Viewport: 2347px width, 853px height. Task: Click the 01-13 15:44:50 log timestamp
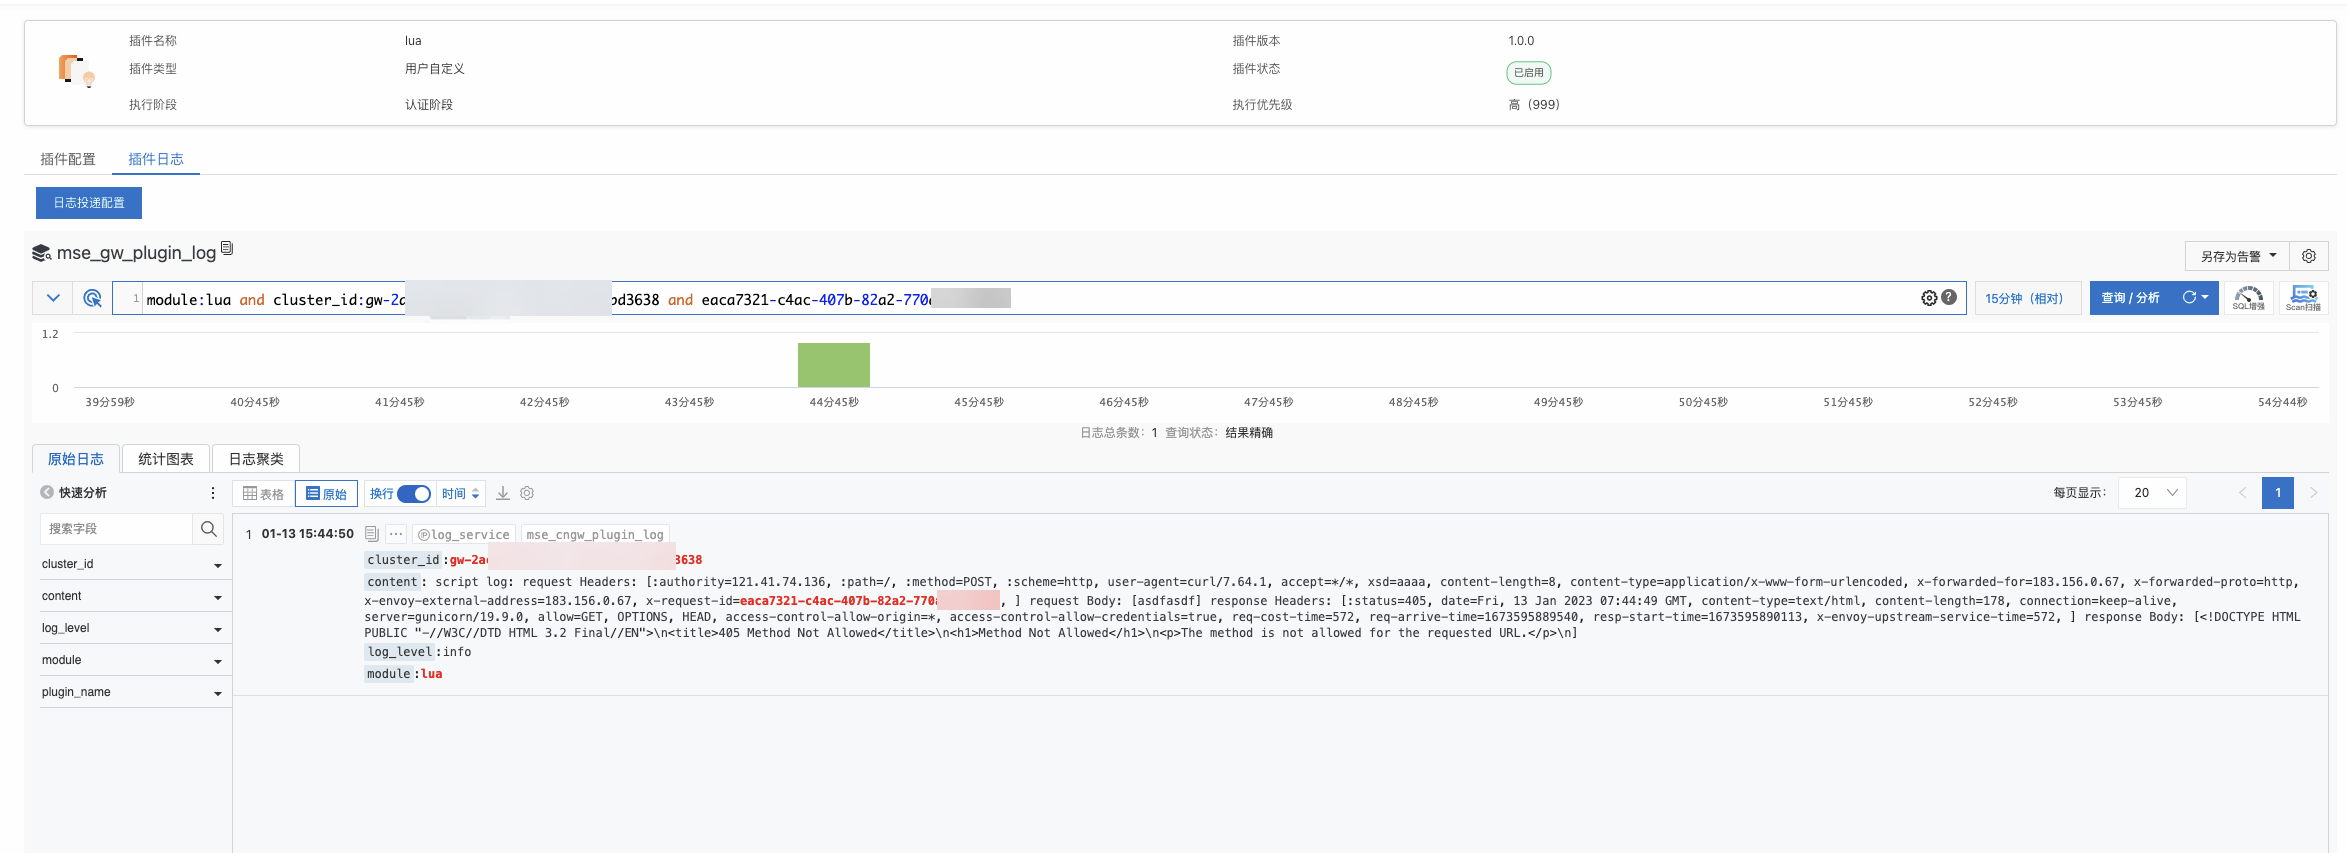[308, 534]
